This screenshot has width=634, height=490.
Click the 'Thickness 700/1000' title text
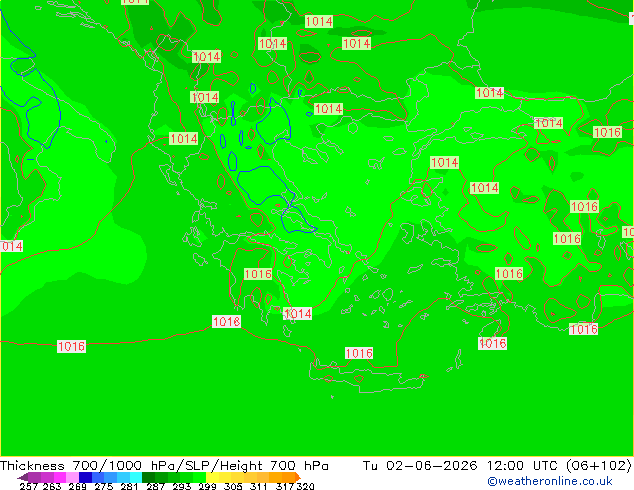click(x=71, y=466)
